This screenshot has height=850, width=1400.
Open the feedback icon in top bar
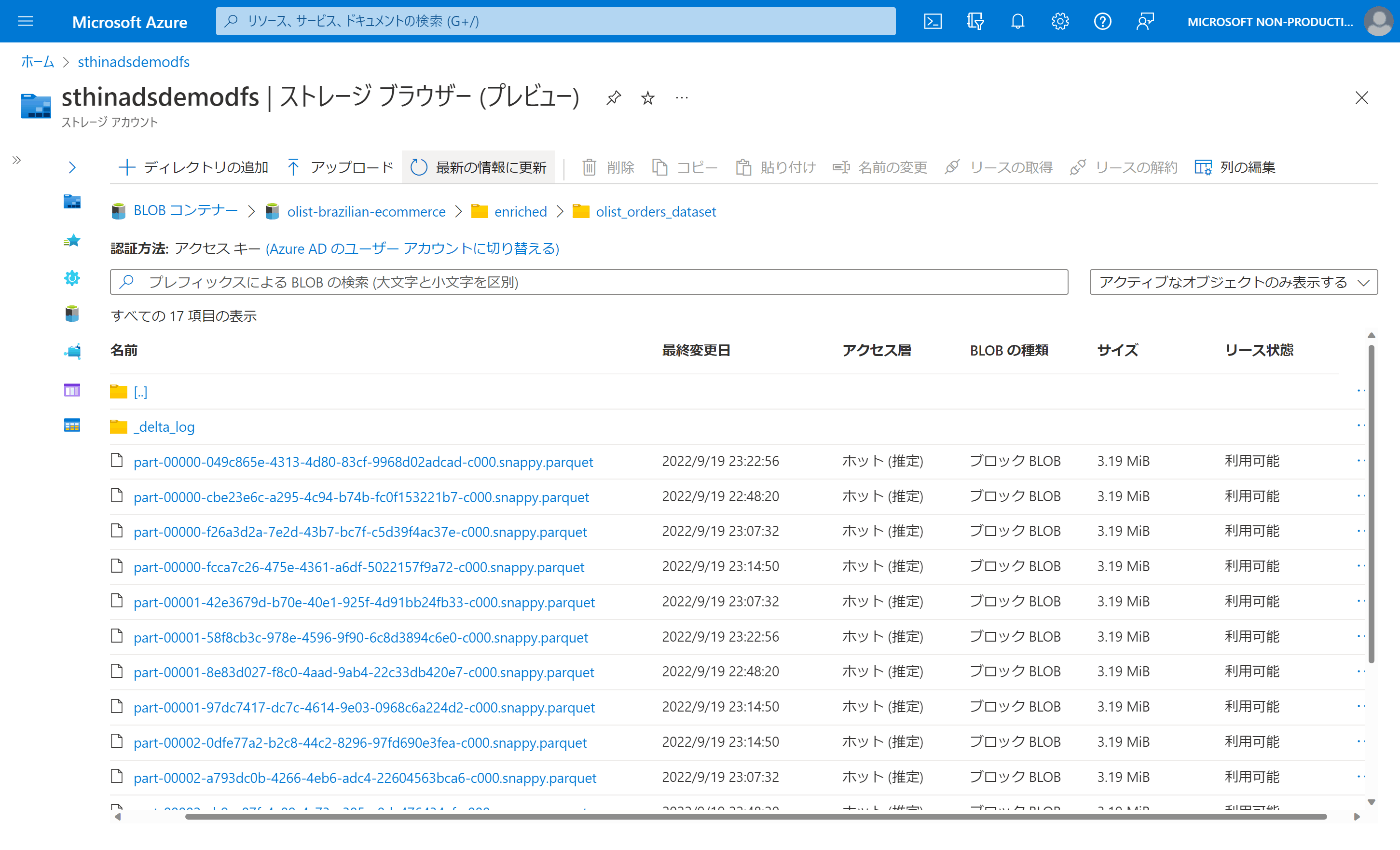[1146, 21]
